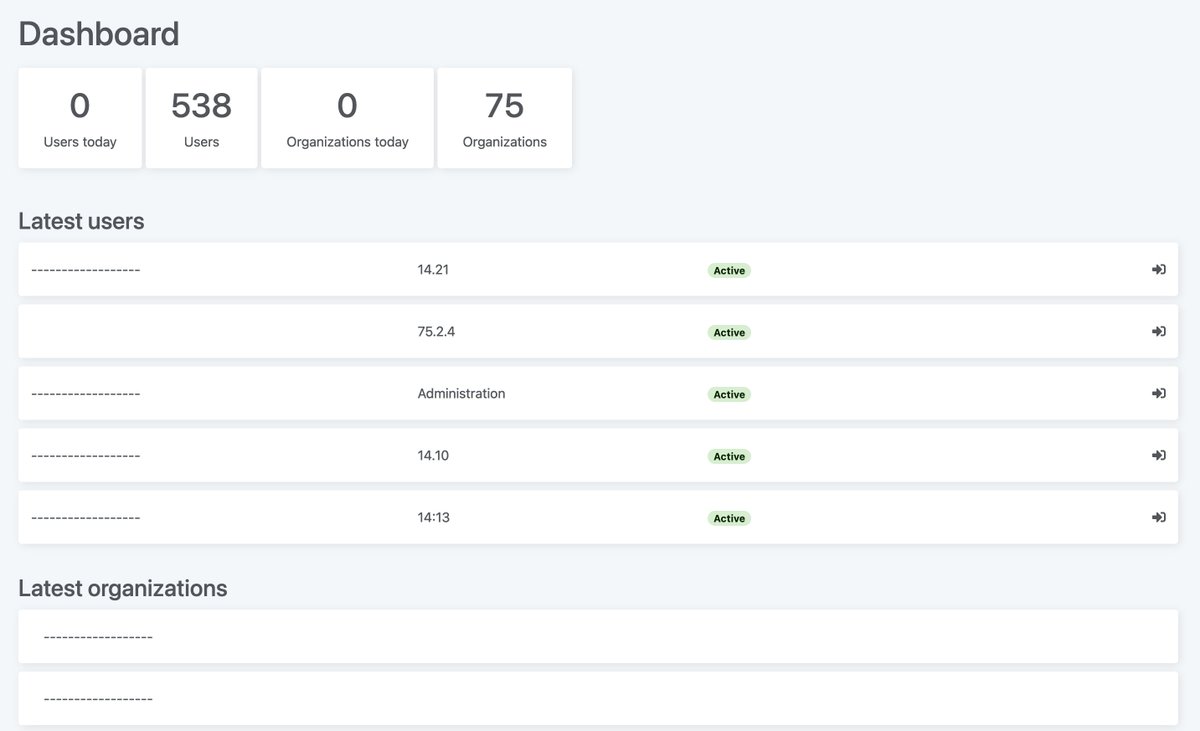Screen dimensions: 1200x731
Task: Click the text "14:13" in Latest users
Action: 433,518
